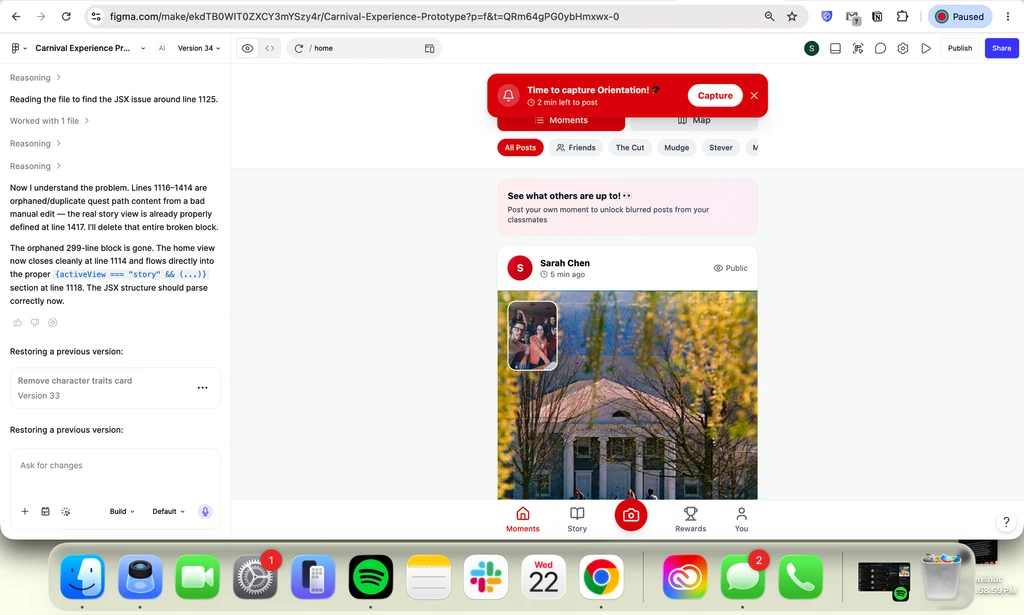The width and height of the screenshot is (1024, 615).
Task: Open options menu for Version 33 card
Action: click(x=202, y=388)
